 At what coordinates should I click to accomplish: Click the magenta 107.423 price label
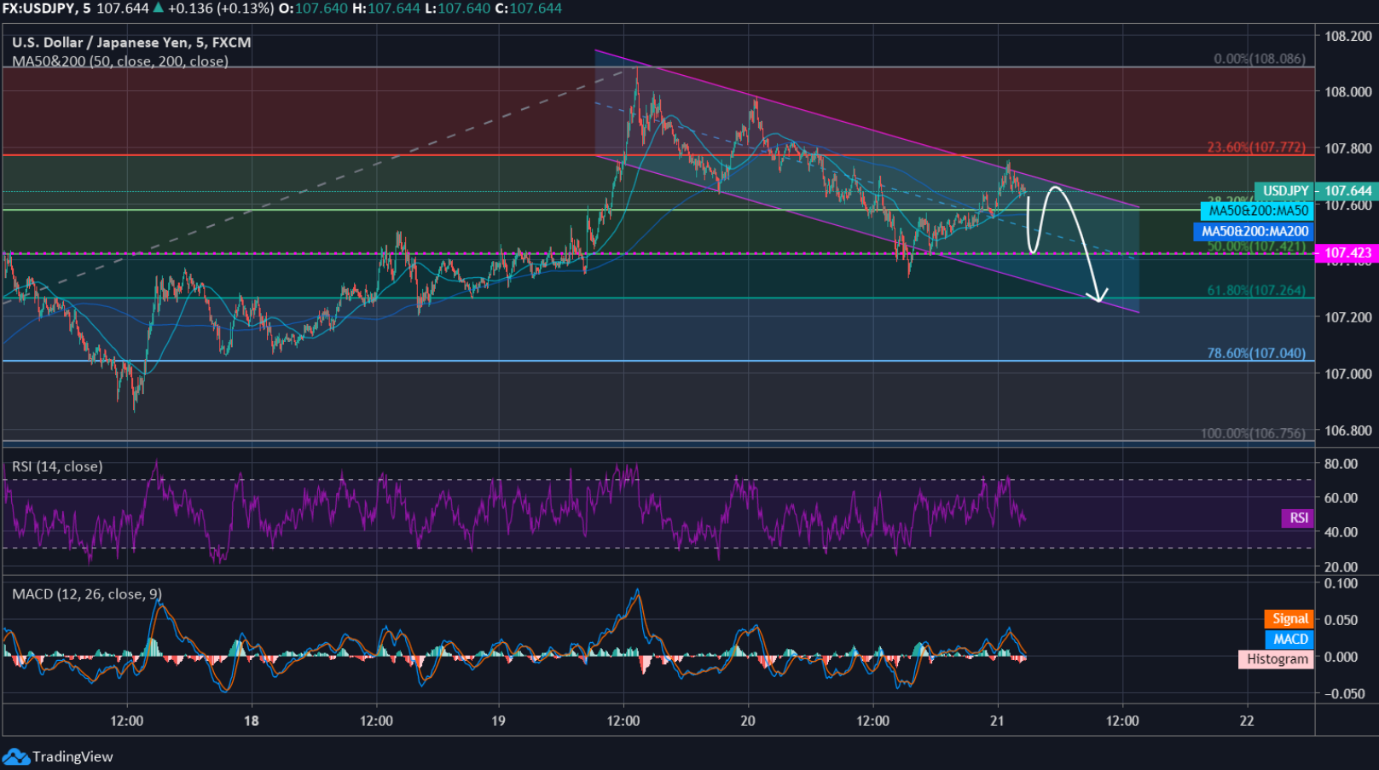[1345, 253]
